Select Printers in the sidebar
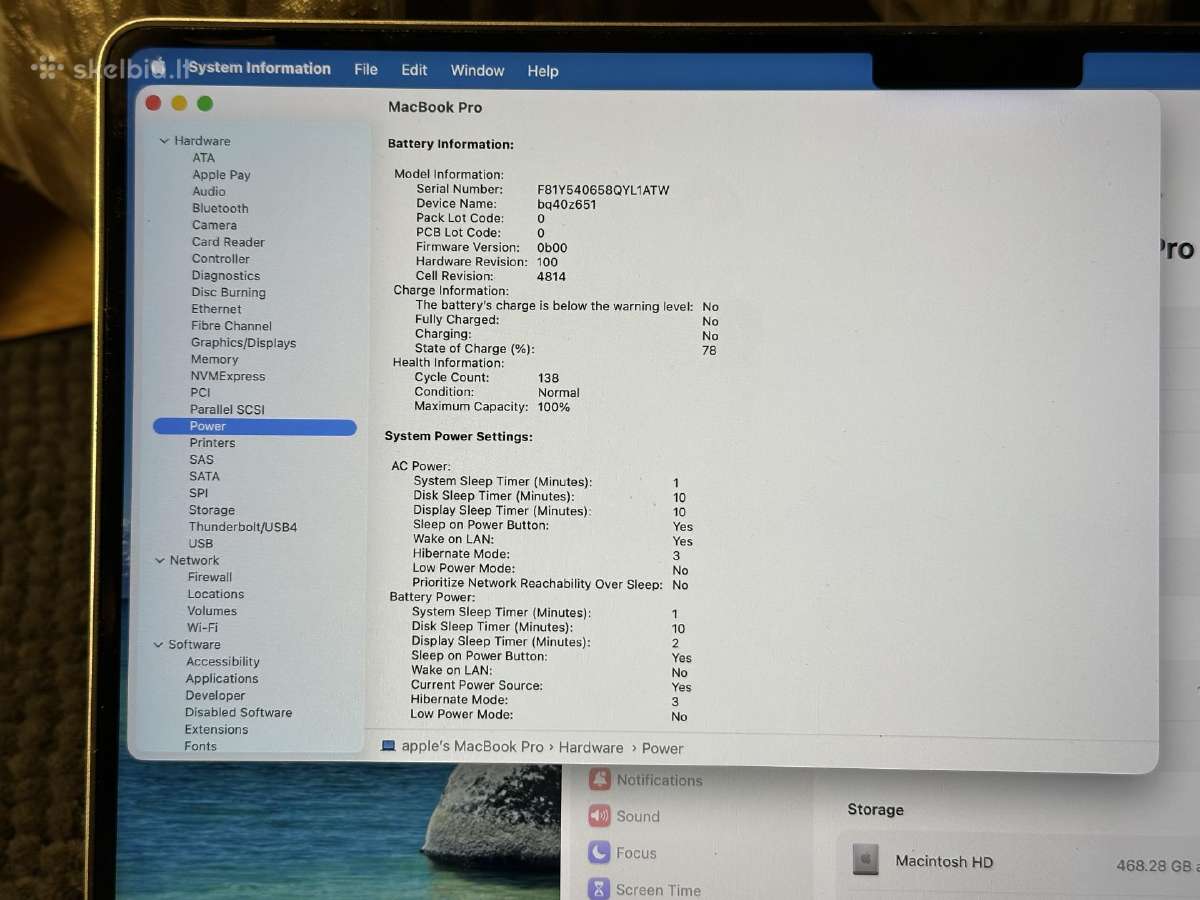 point(212,443)
